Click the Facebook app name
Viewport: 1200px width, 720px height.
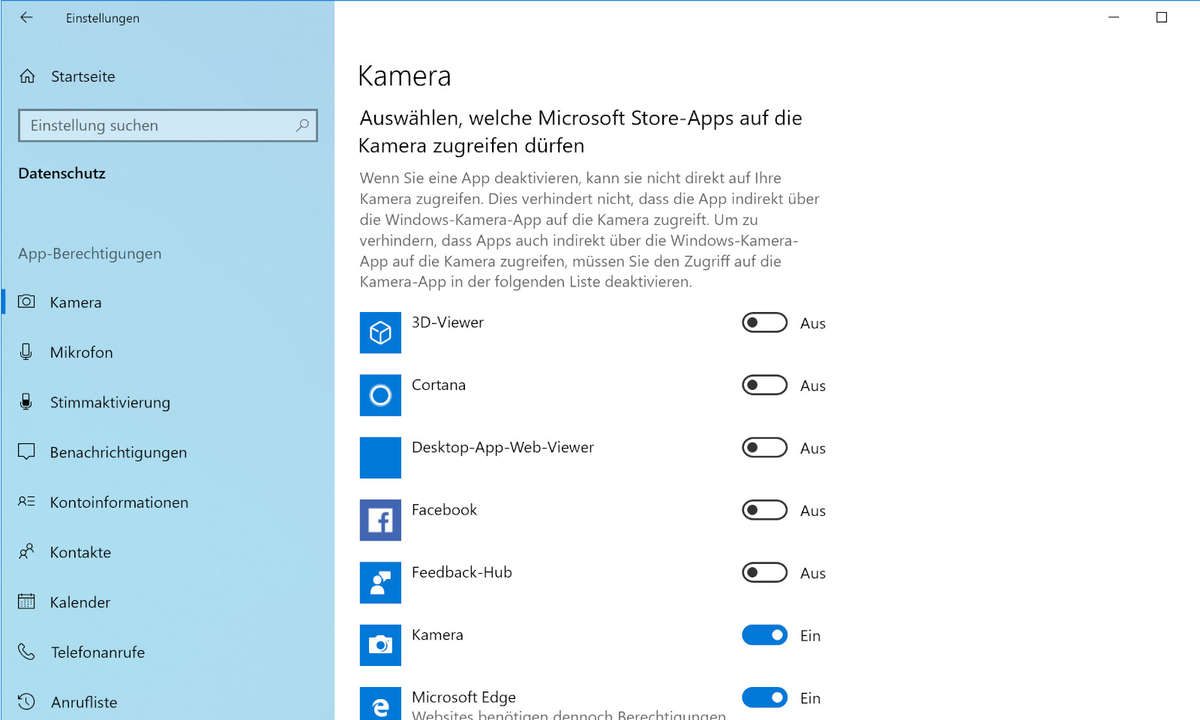click(445, 509)
